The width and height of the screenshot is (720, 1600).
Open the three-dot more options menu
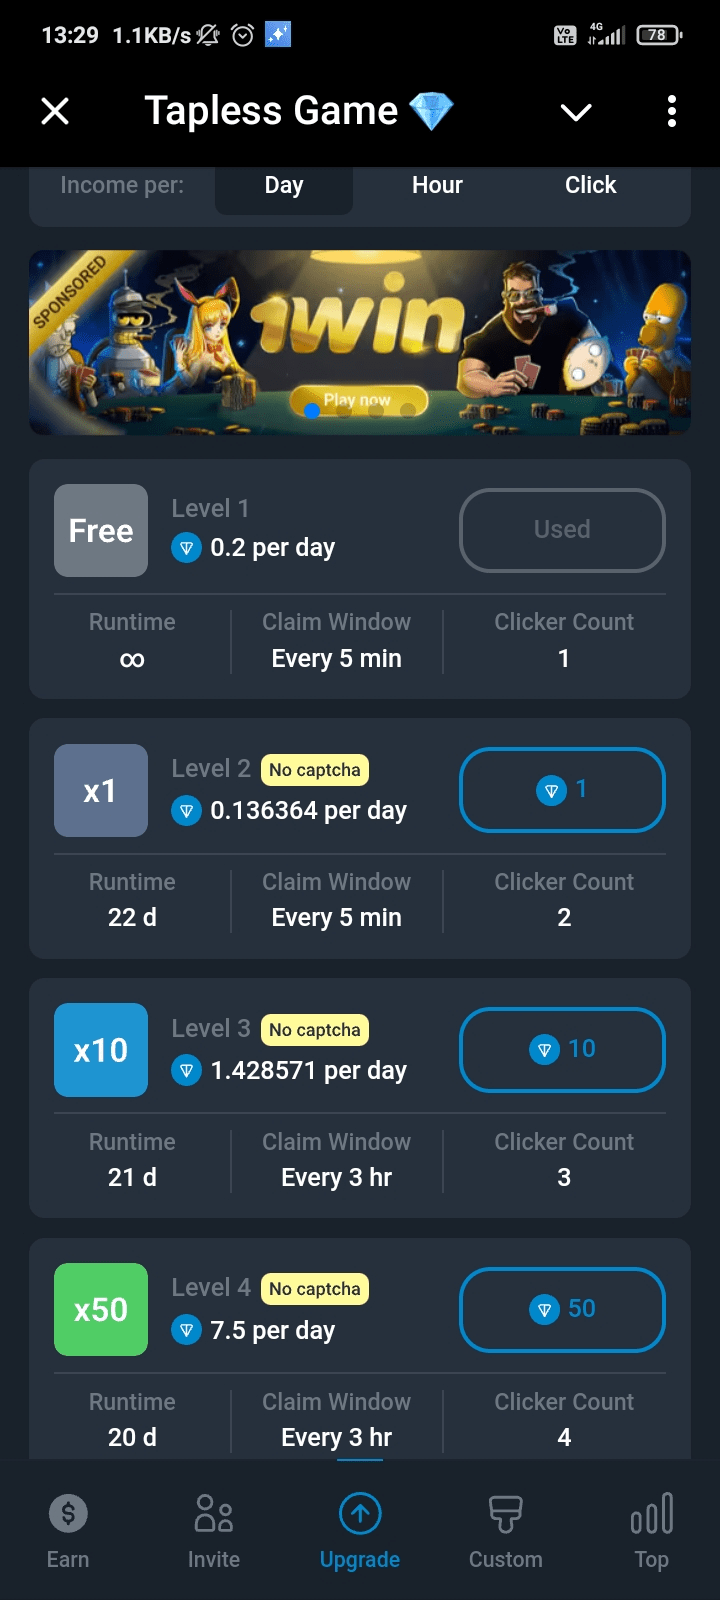click(x=672, y=111)
